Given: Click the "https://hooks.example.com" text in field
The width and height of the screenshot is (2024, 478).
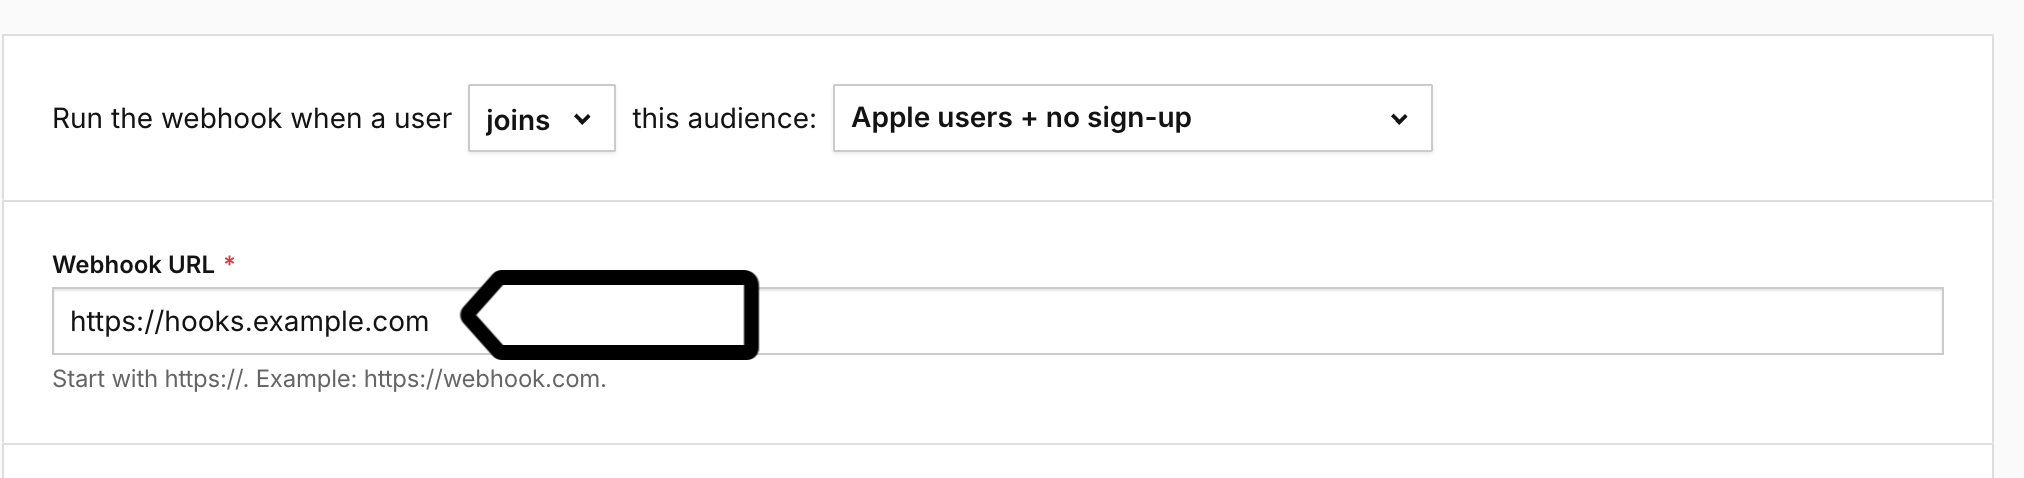Looking at the screenshot, I should pyautogui.click(x=249, y=322).
